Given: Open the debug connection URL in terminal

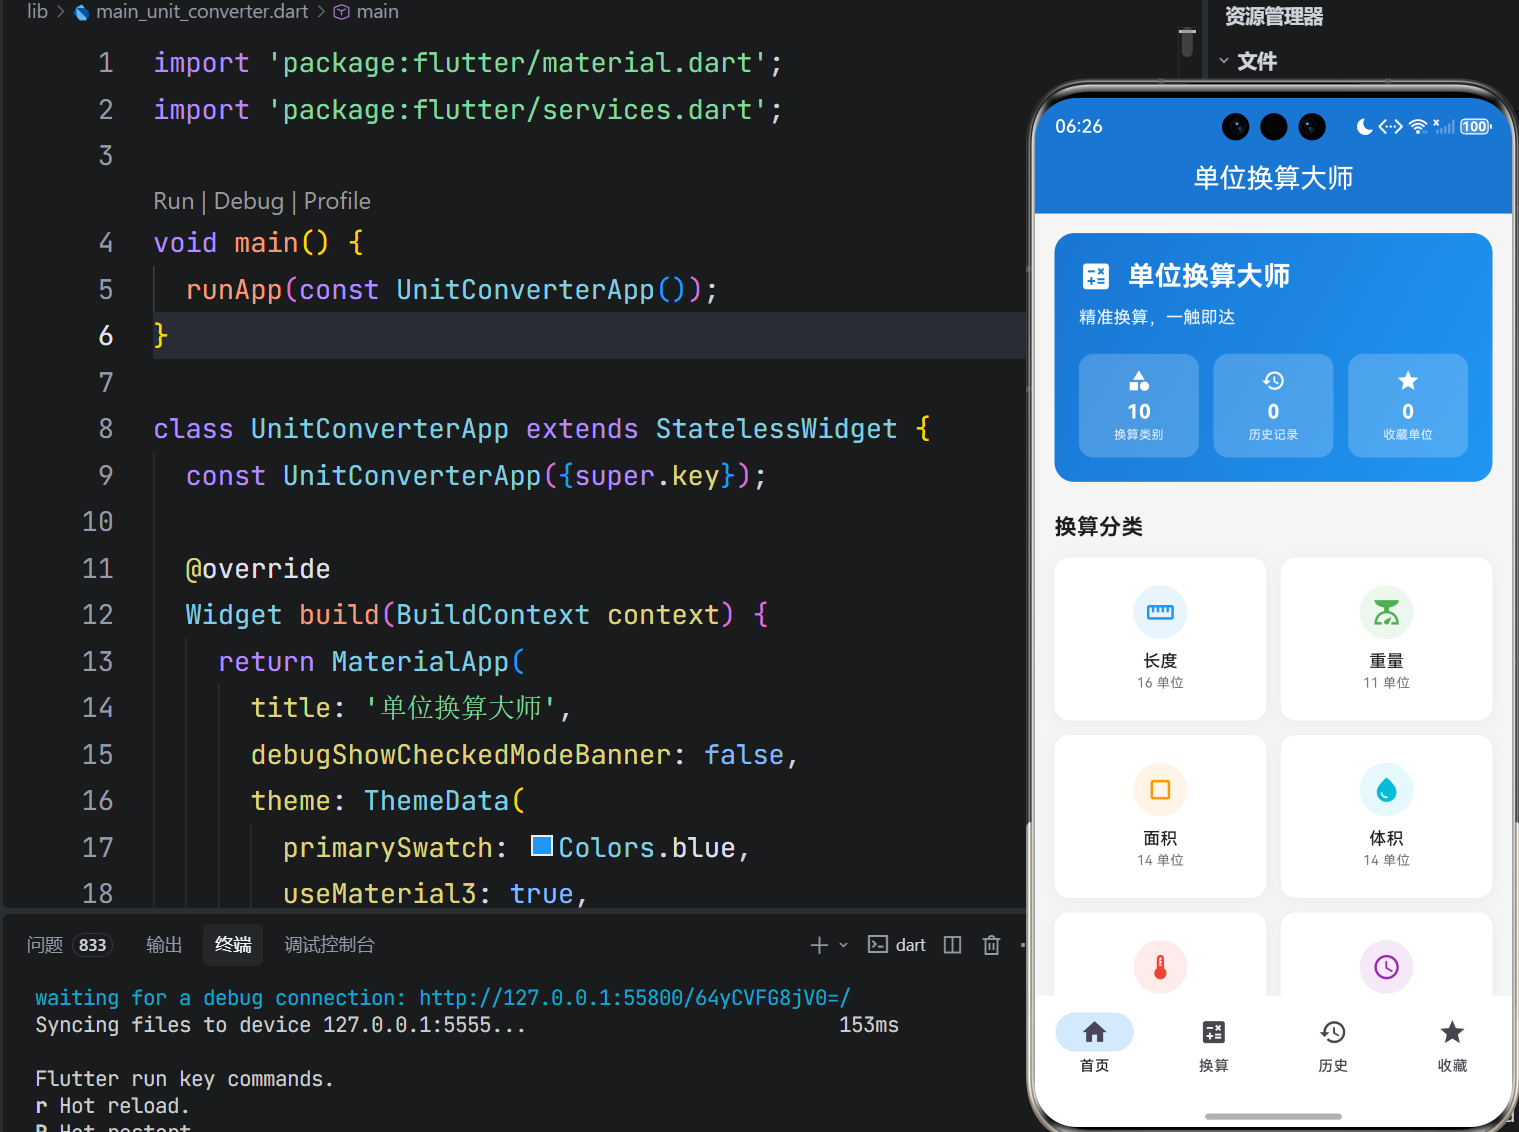Looking at the screenshot, I should tap(635, 998).
